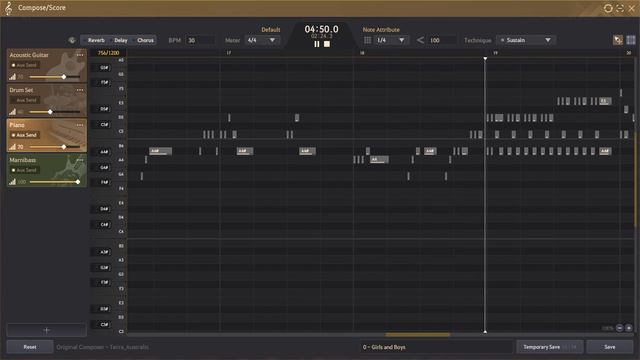Click the velocity 100 input field
The height and width of the screenshot is (360, 640).
442,40
